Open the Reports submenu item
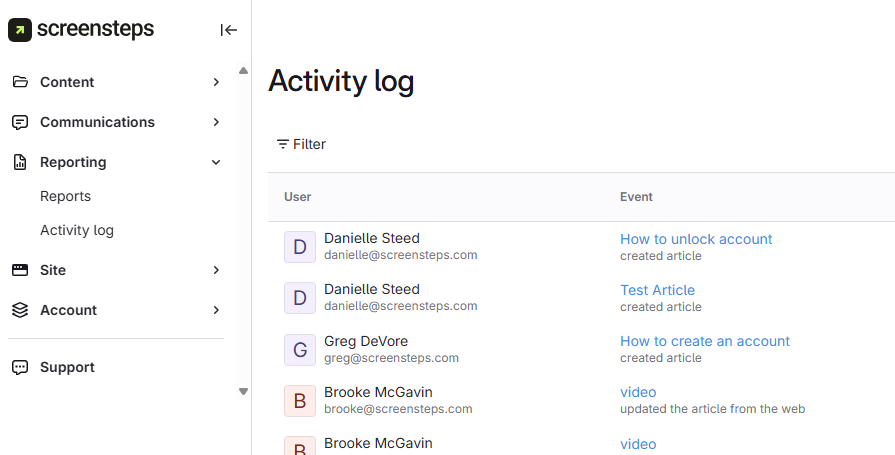Screen dimensions: 895x455 click(65, 196)
